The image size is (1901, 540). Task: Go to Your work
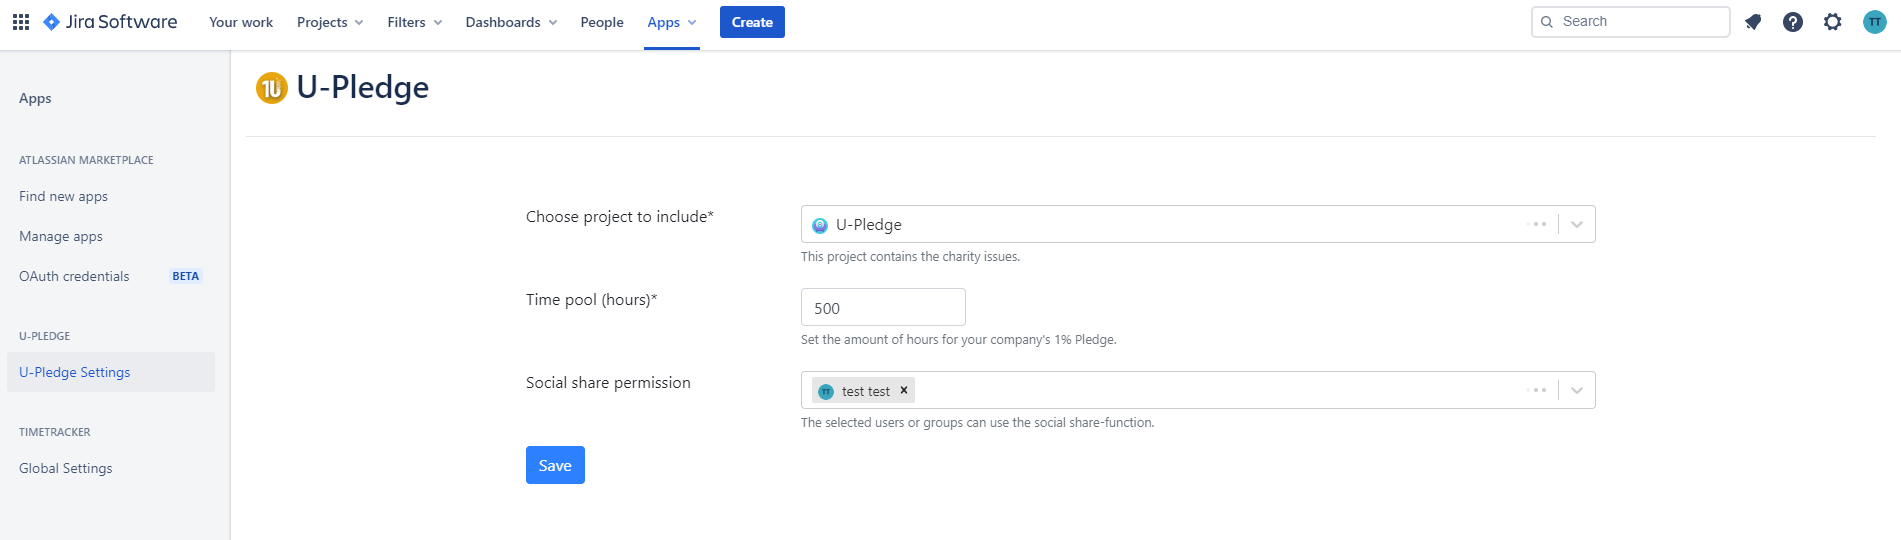[x=241, y=22]
